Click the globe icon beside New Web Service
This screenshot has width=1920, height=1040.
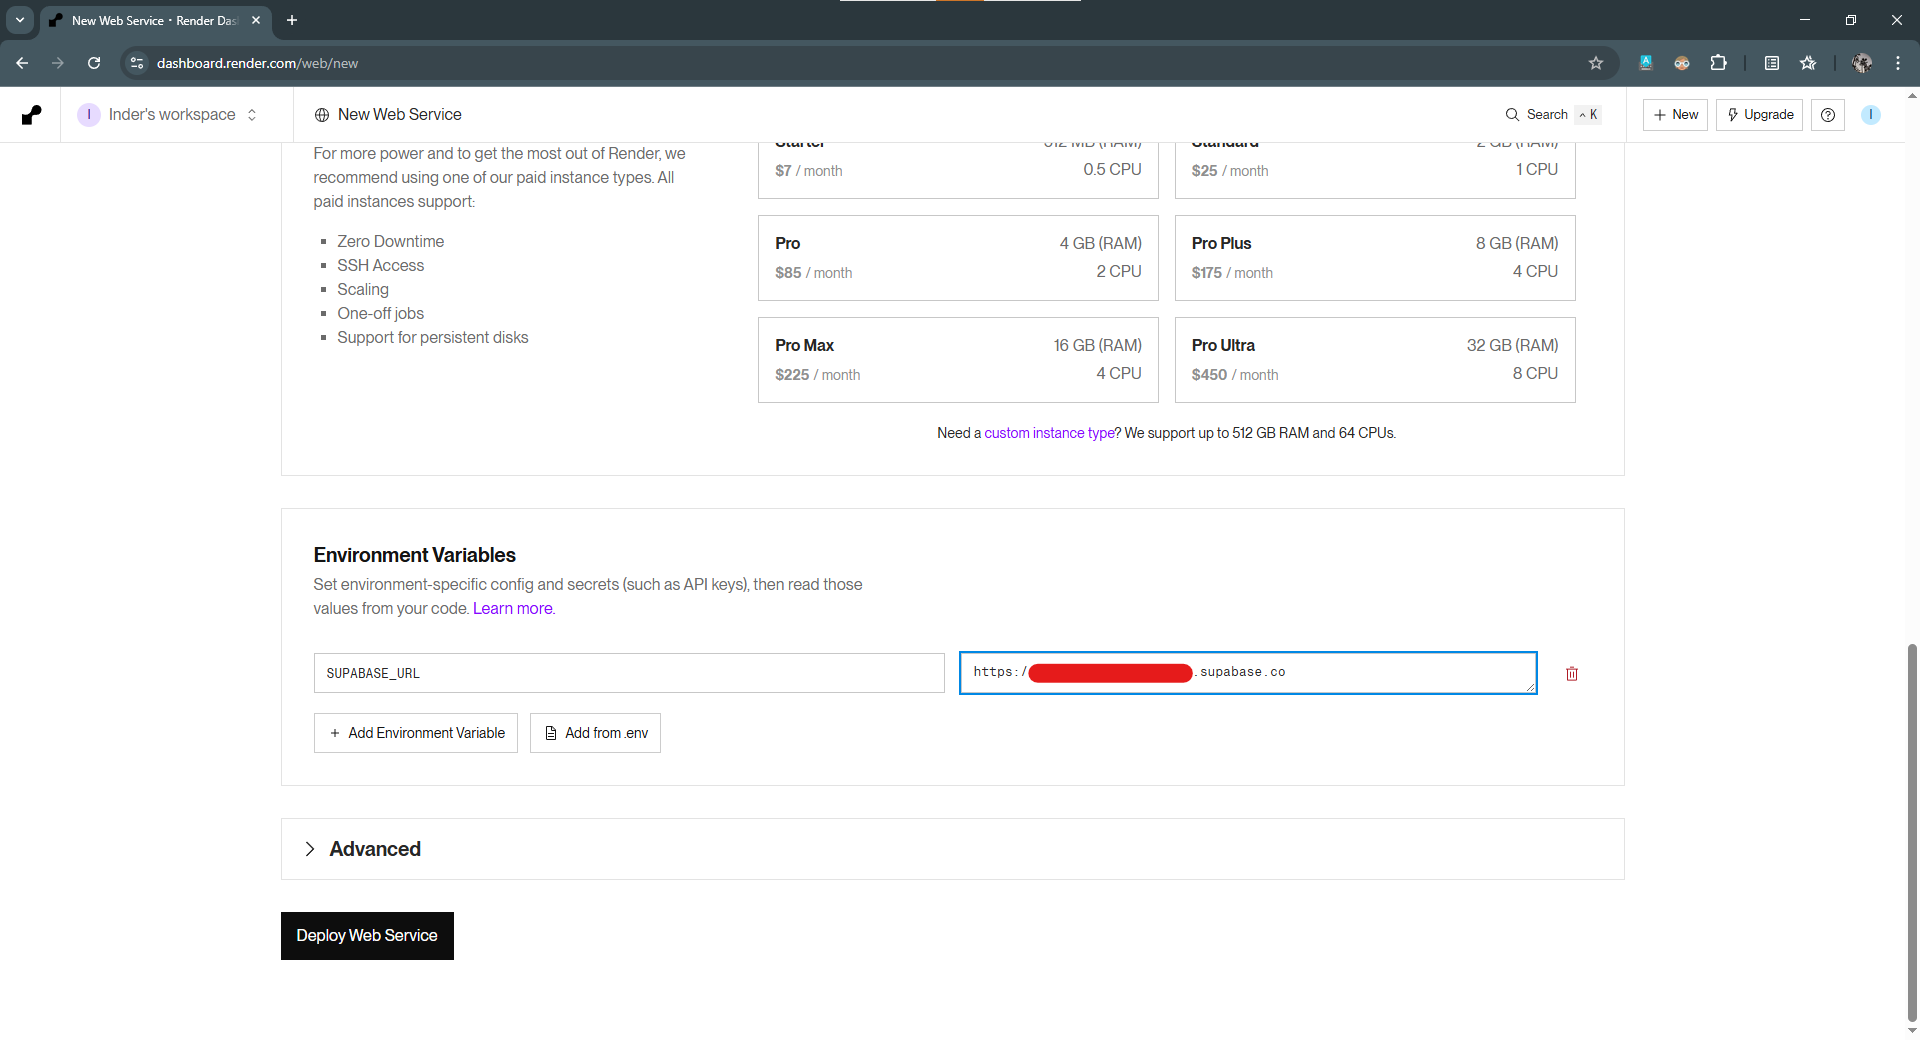pos(322,115)
